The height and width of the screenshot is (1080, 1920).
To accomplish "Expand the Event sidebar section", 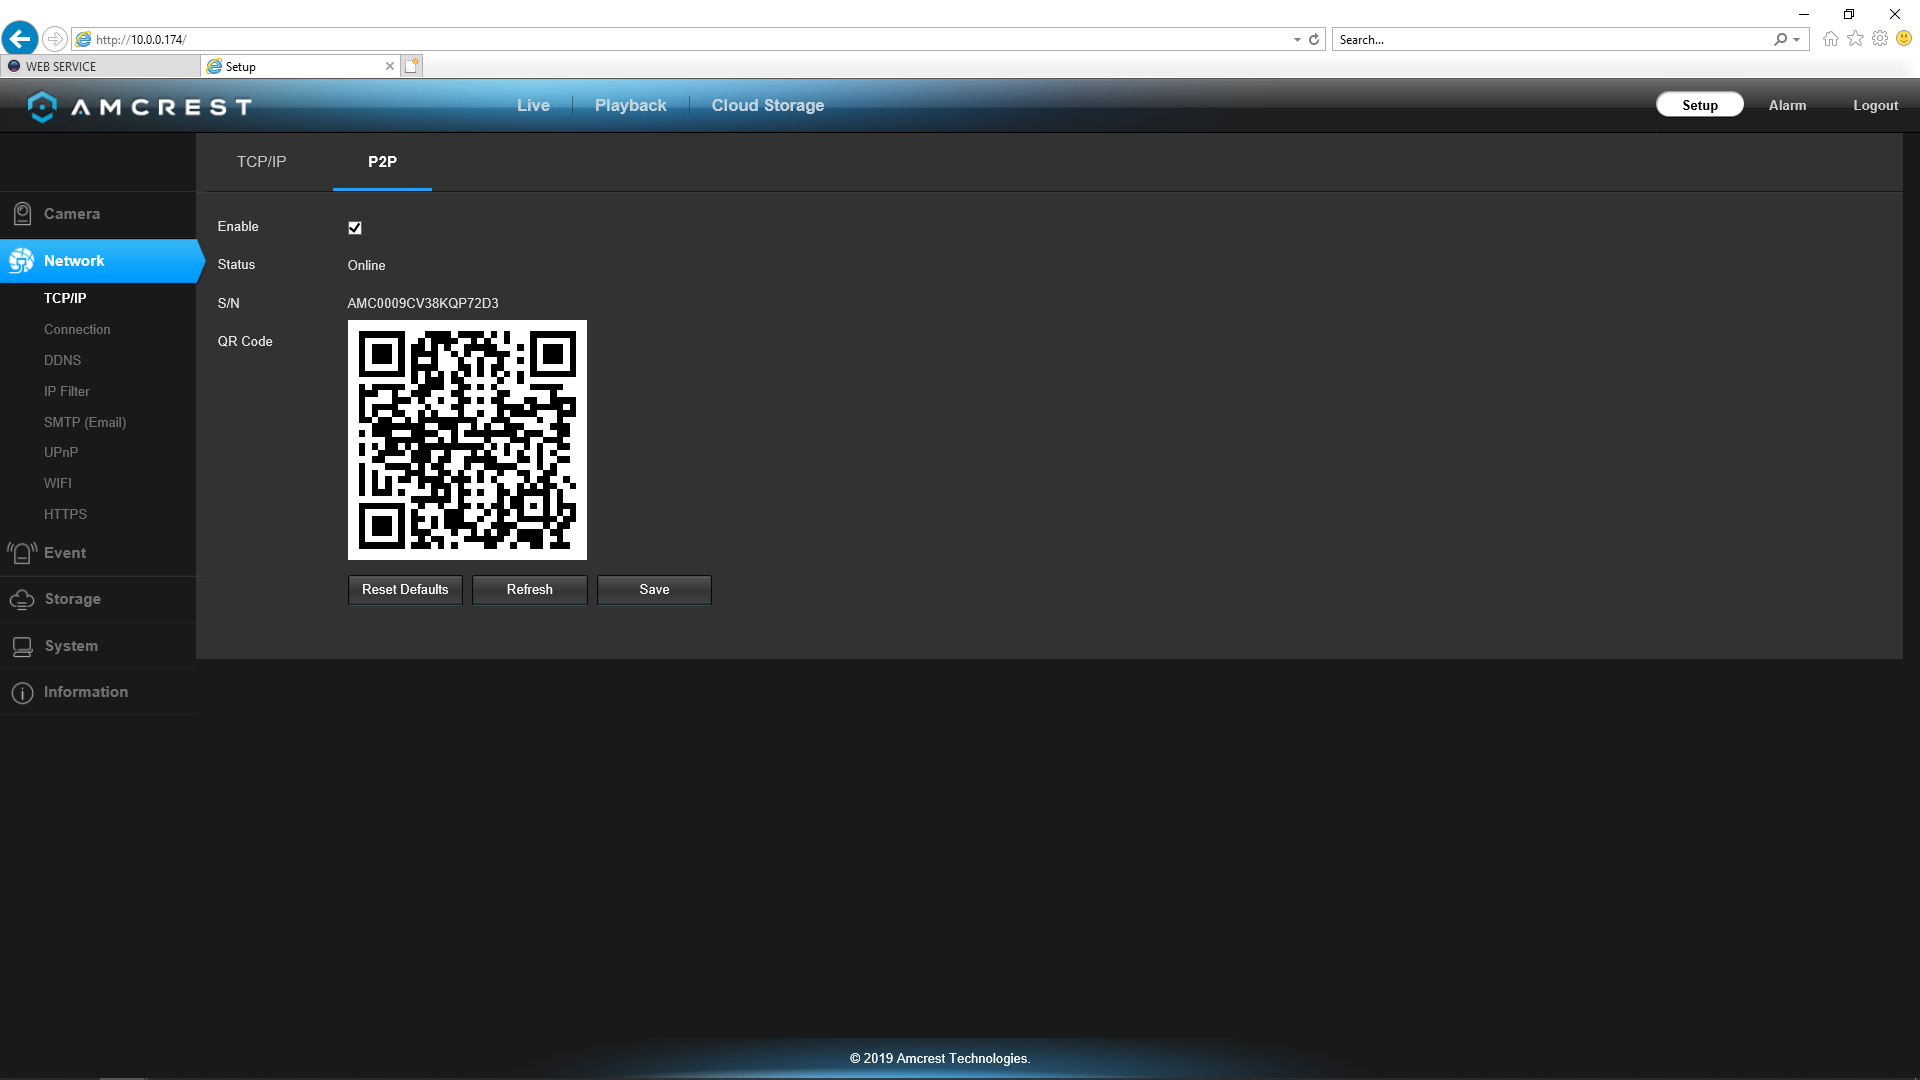I will [98, 553].
